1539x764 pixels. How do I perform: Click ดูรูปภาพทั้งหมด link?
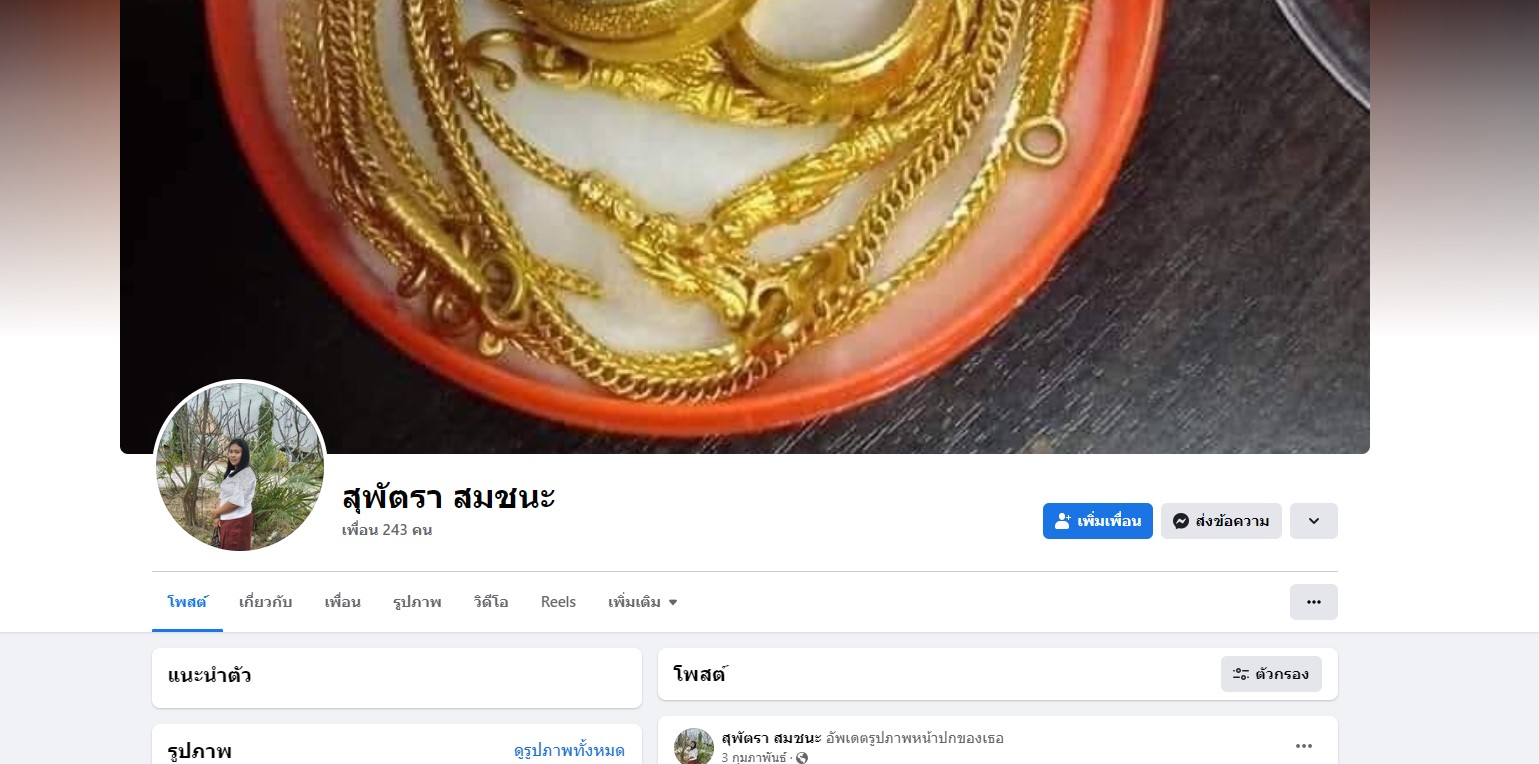(569, 751)
